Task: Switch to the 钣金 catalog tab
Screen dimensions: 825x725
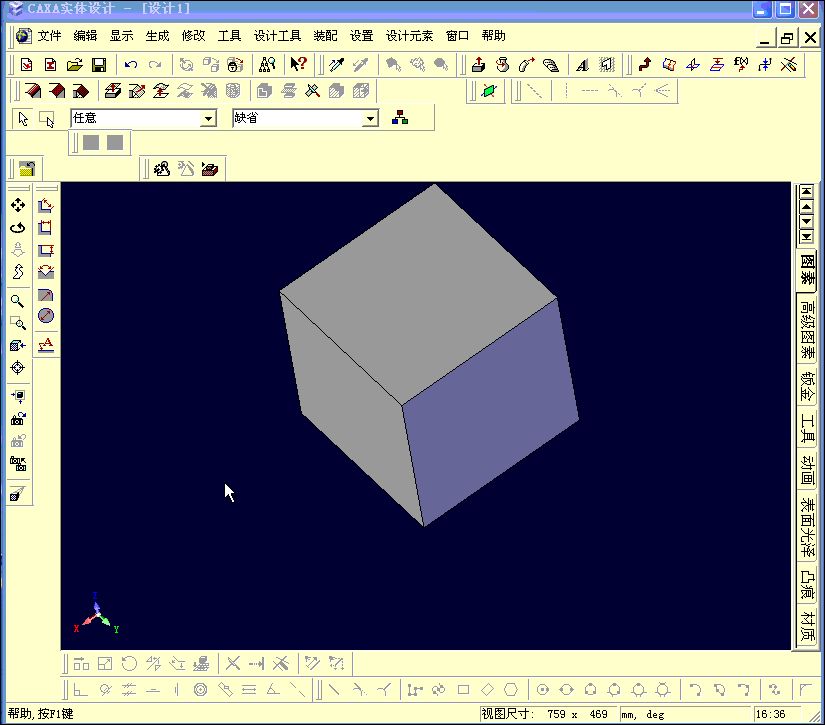Action: (x=807, y=387)
